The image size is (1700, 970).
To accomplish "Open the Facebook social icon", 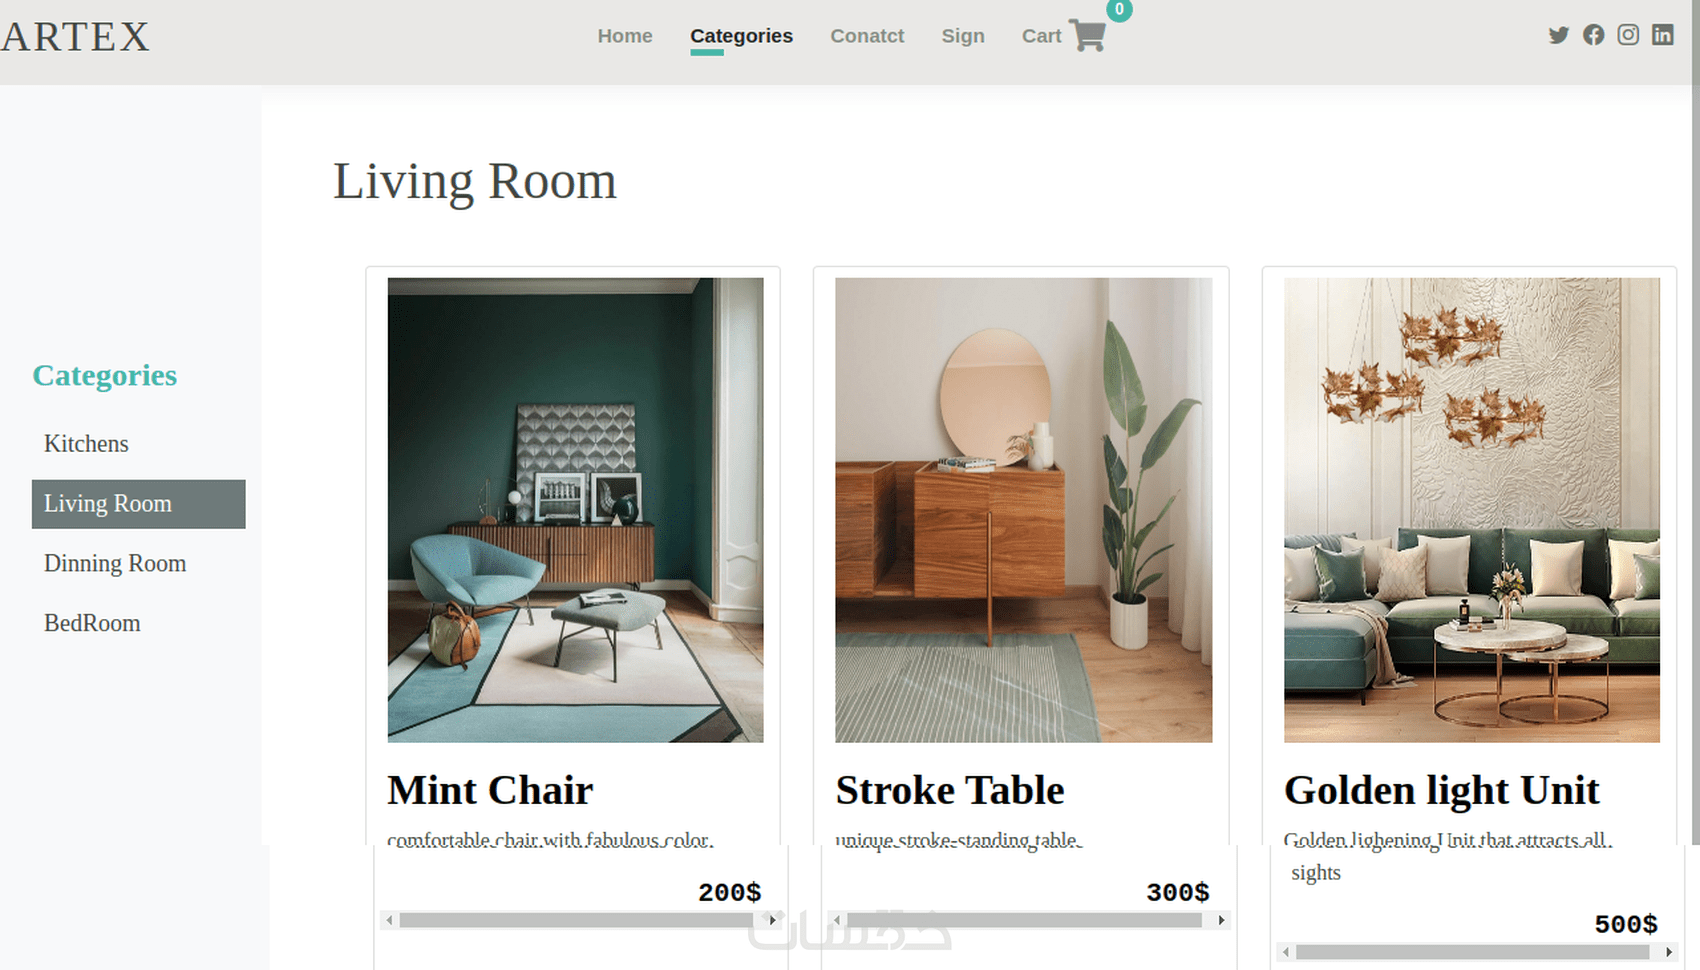I will [1593, 35].
